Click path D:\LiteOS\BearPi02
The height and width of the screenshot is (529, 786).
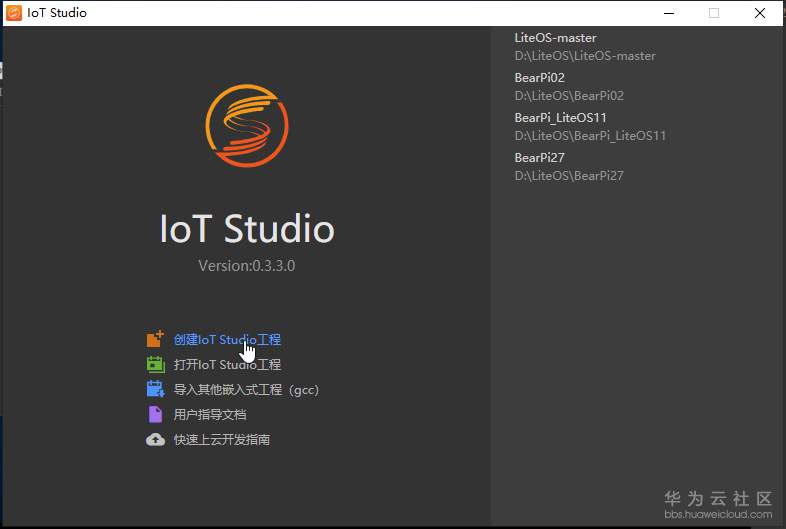point(569,96)
